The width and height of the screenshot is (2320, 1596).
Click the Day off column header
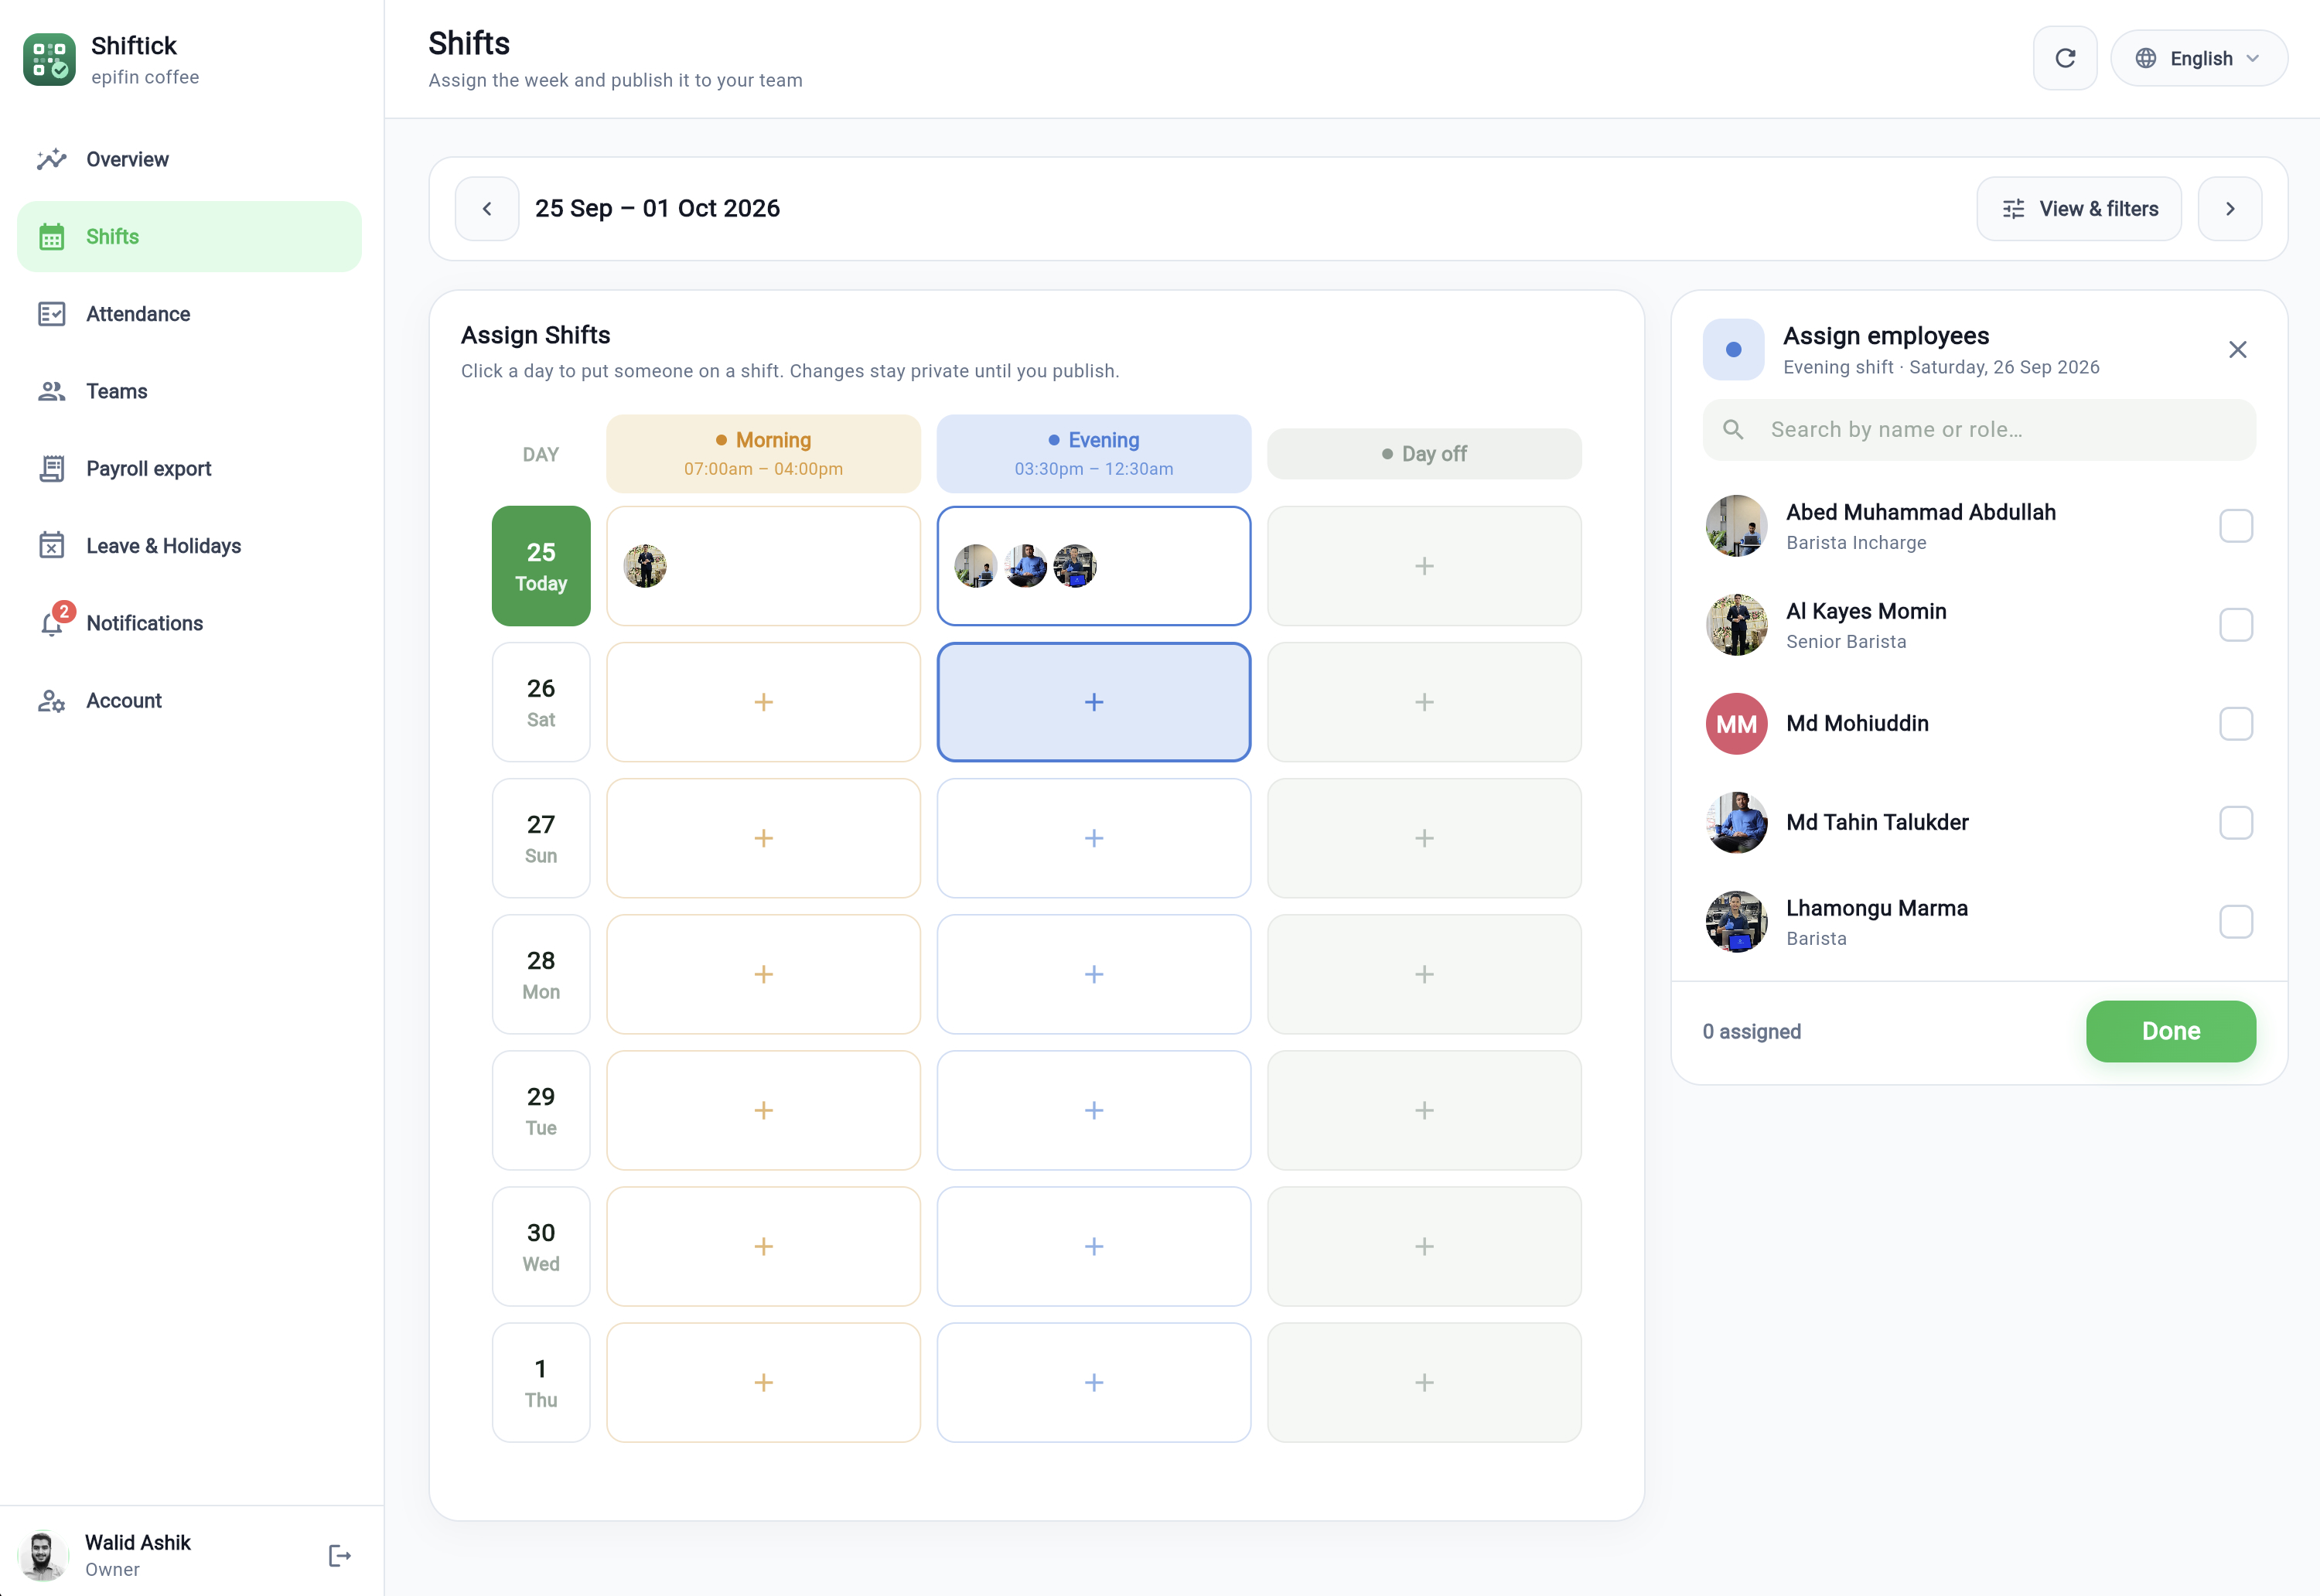pyautogui.click(x=1424, y=454)
